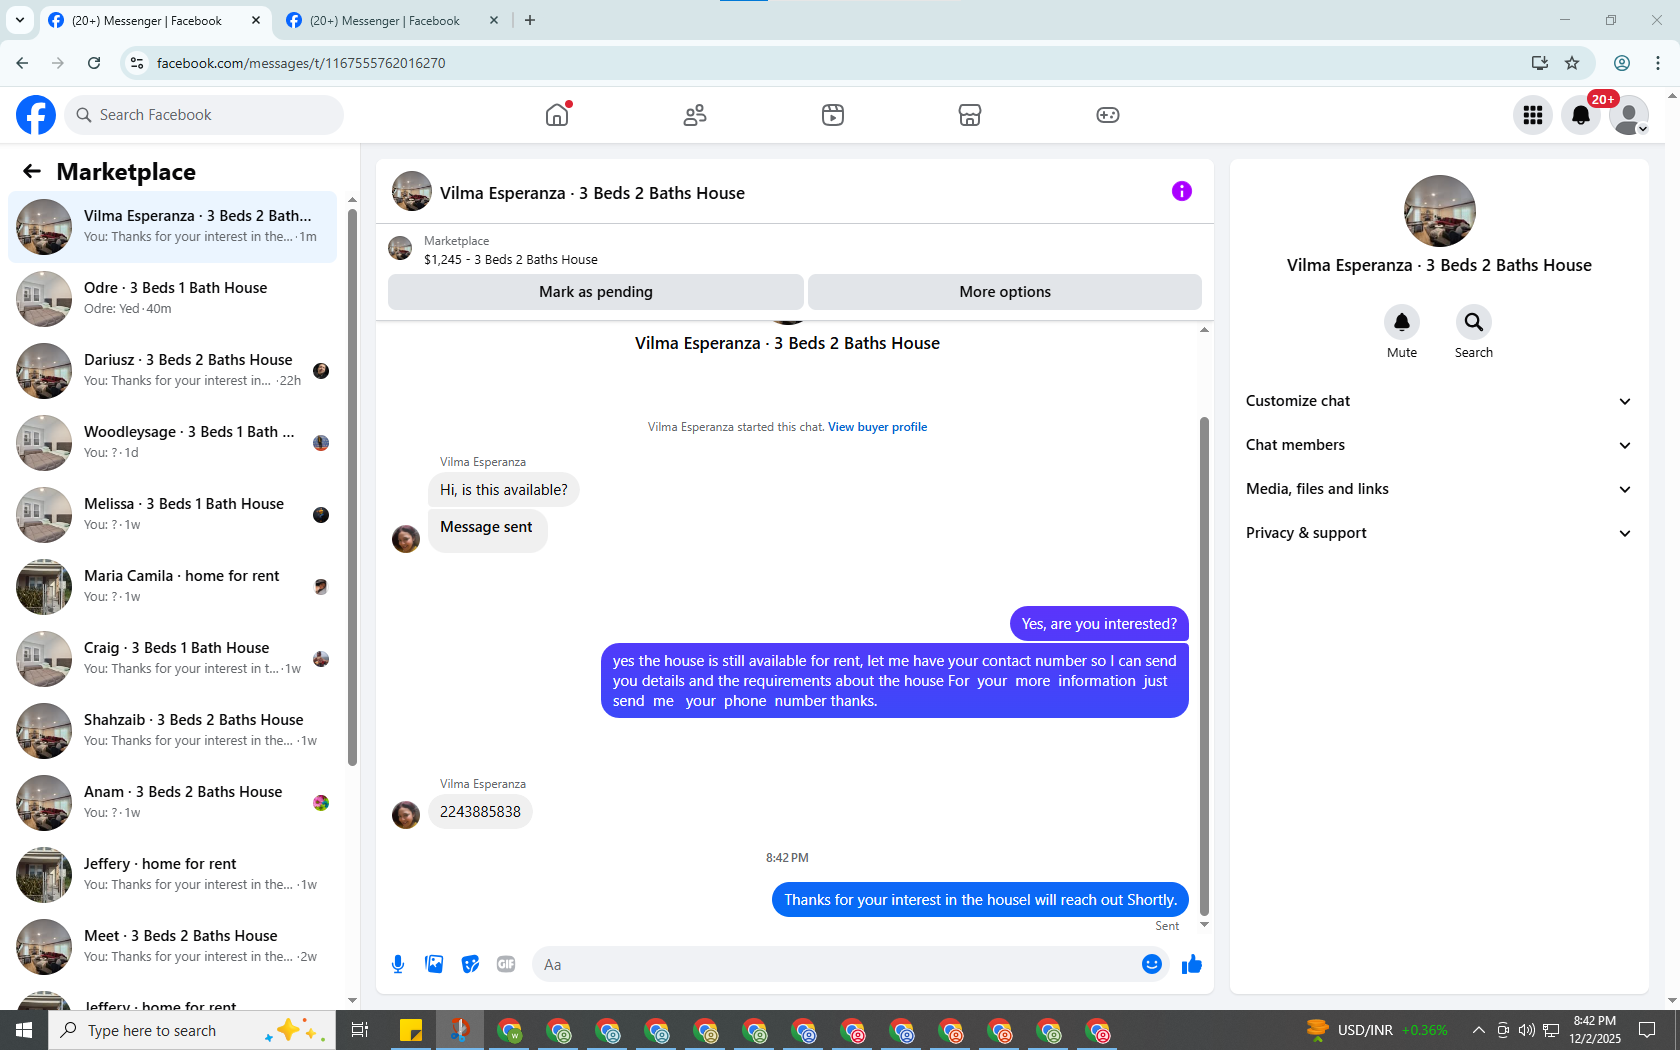
Task: Send a thumbs-up like
Action: tap(1192, 964)
